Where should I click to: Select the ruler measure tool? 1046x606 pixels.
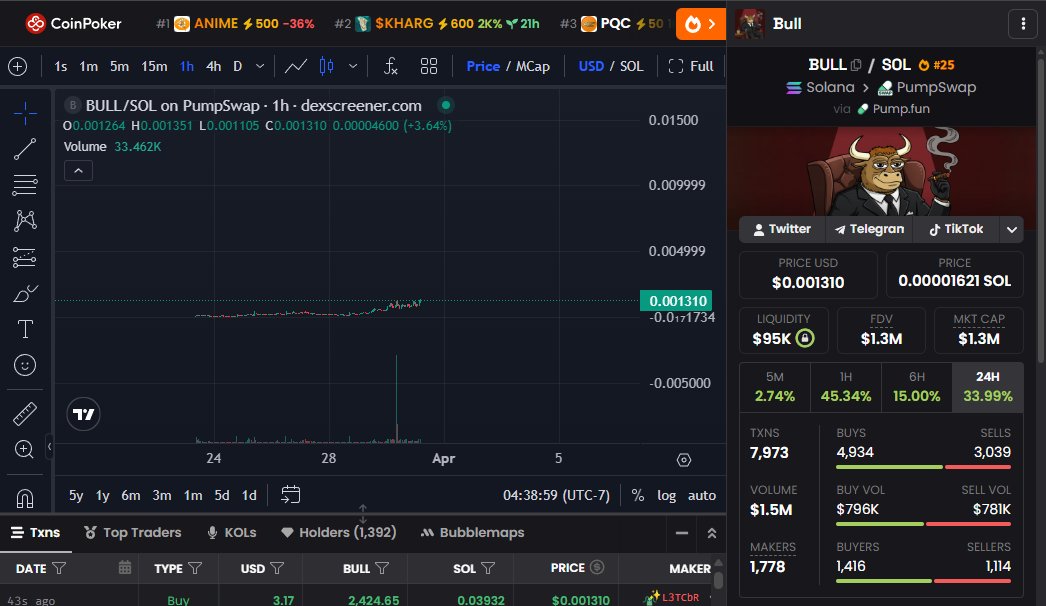(x=25, y=414)
